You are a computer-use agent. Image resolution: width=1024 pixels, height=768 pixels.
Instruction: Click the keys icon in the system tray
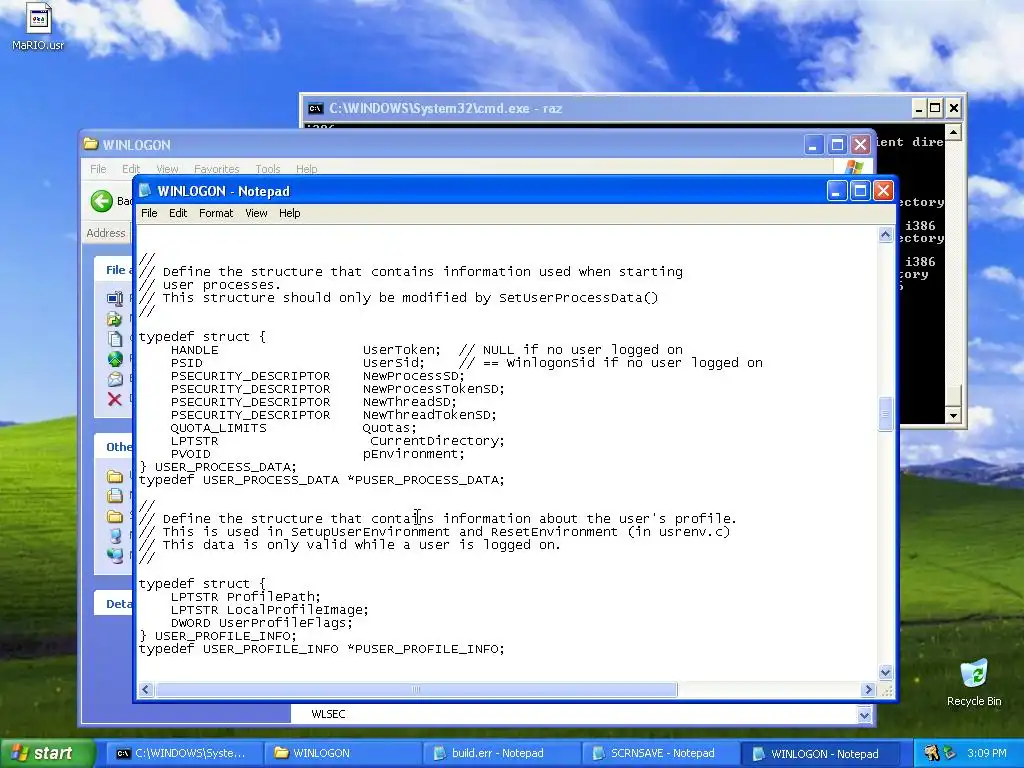931,753
